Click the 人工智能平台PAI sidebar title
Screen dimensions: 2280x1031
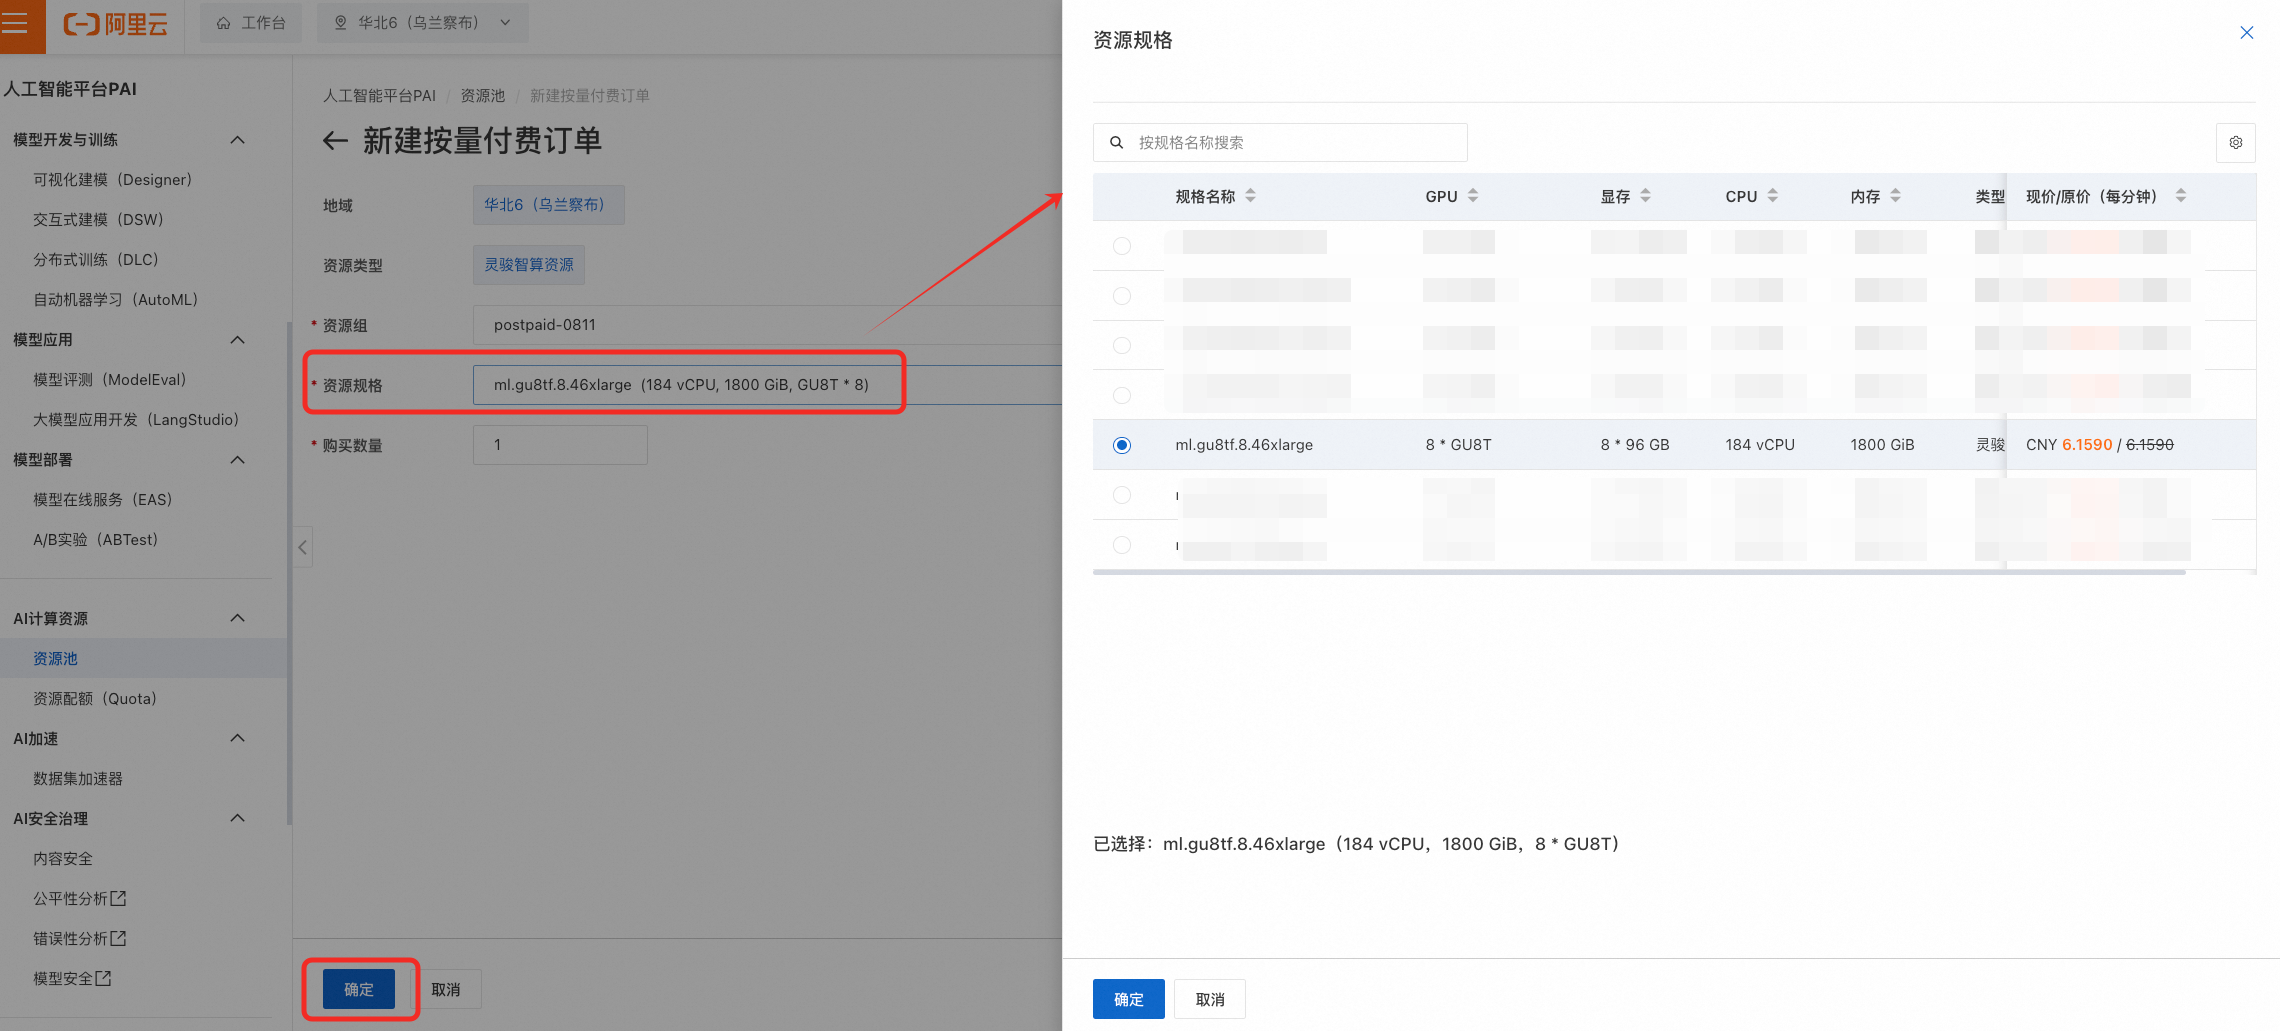click(70, 89)
